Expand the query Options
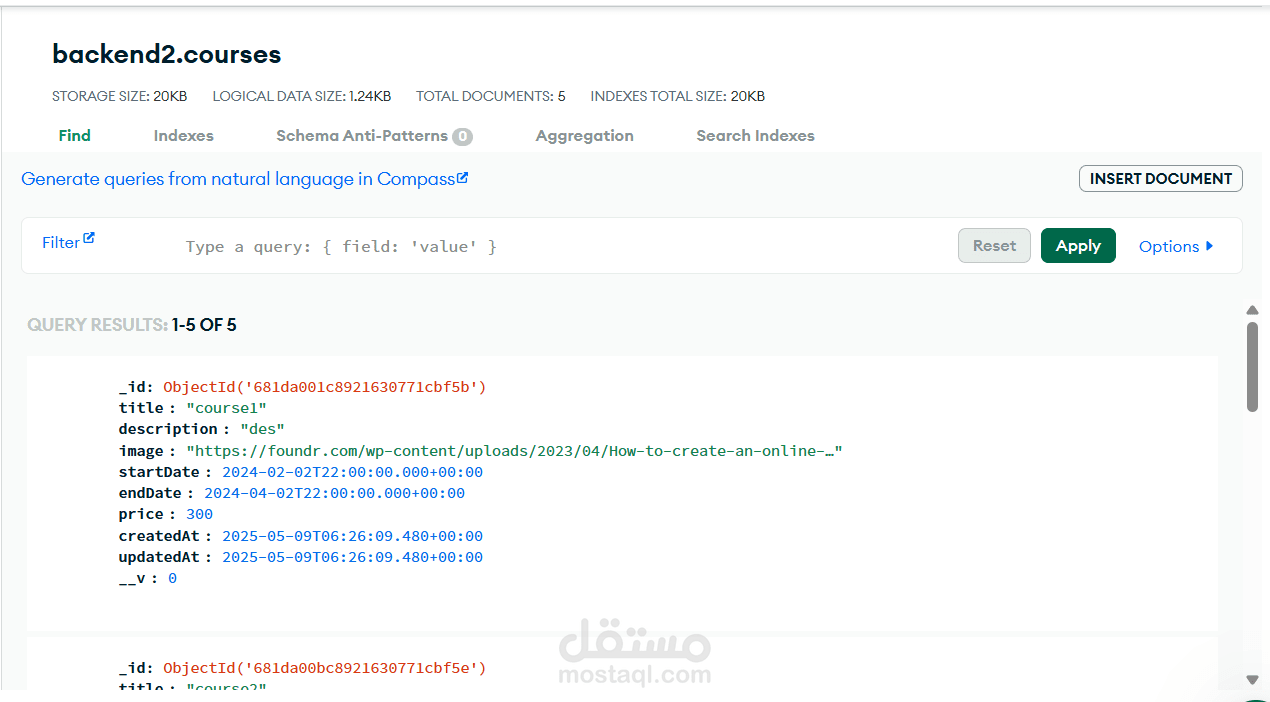1270x702 pixels. [x=1176, y=246]
